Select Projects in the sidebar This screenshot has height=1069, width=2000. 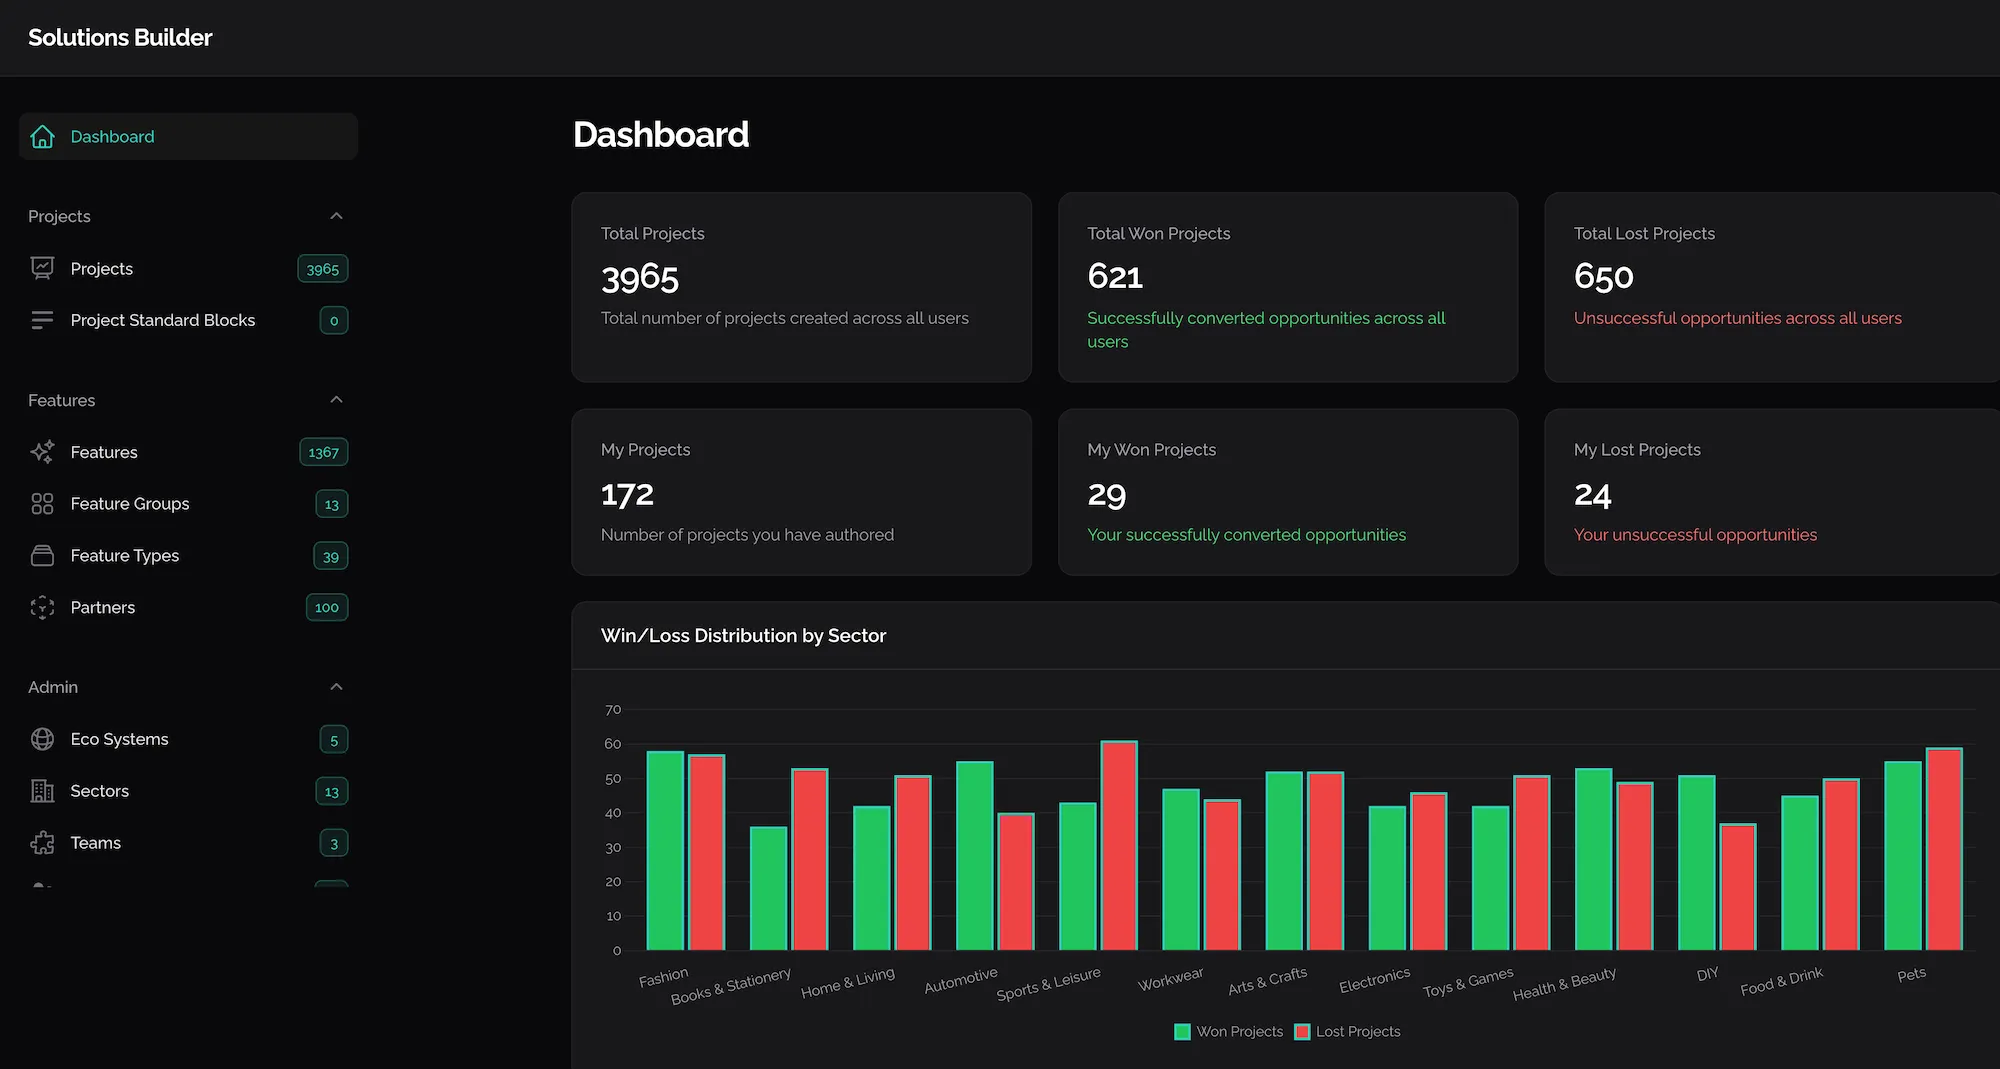[101, 268]
